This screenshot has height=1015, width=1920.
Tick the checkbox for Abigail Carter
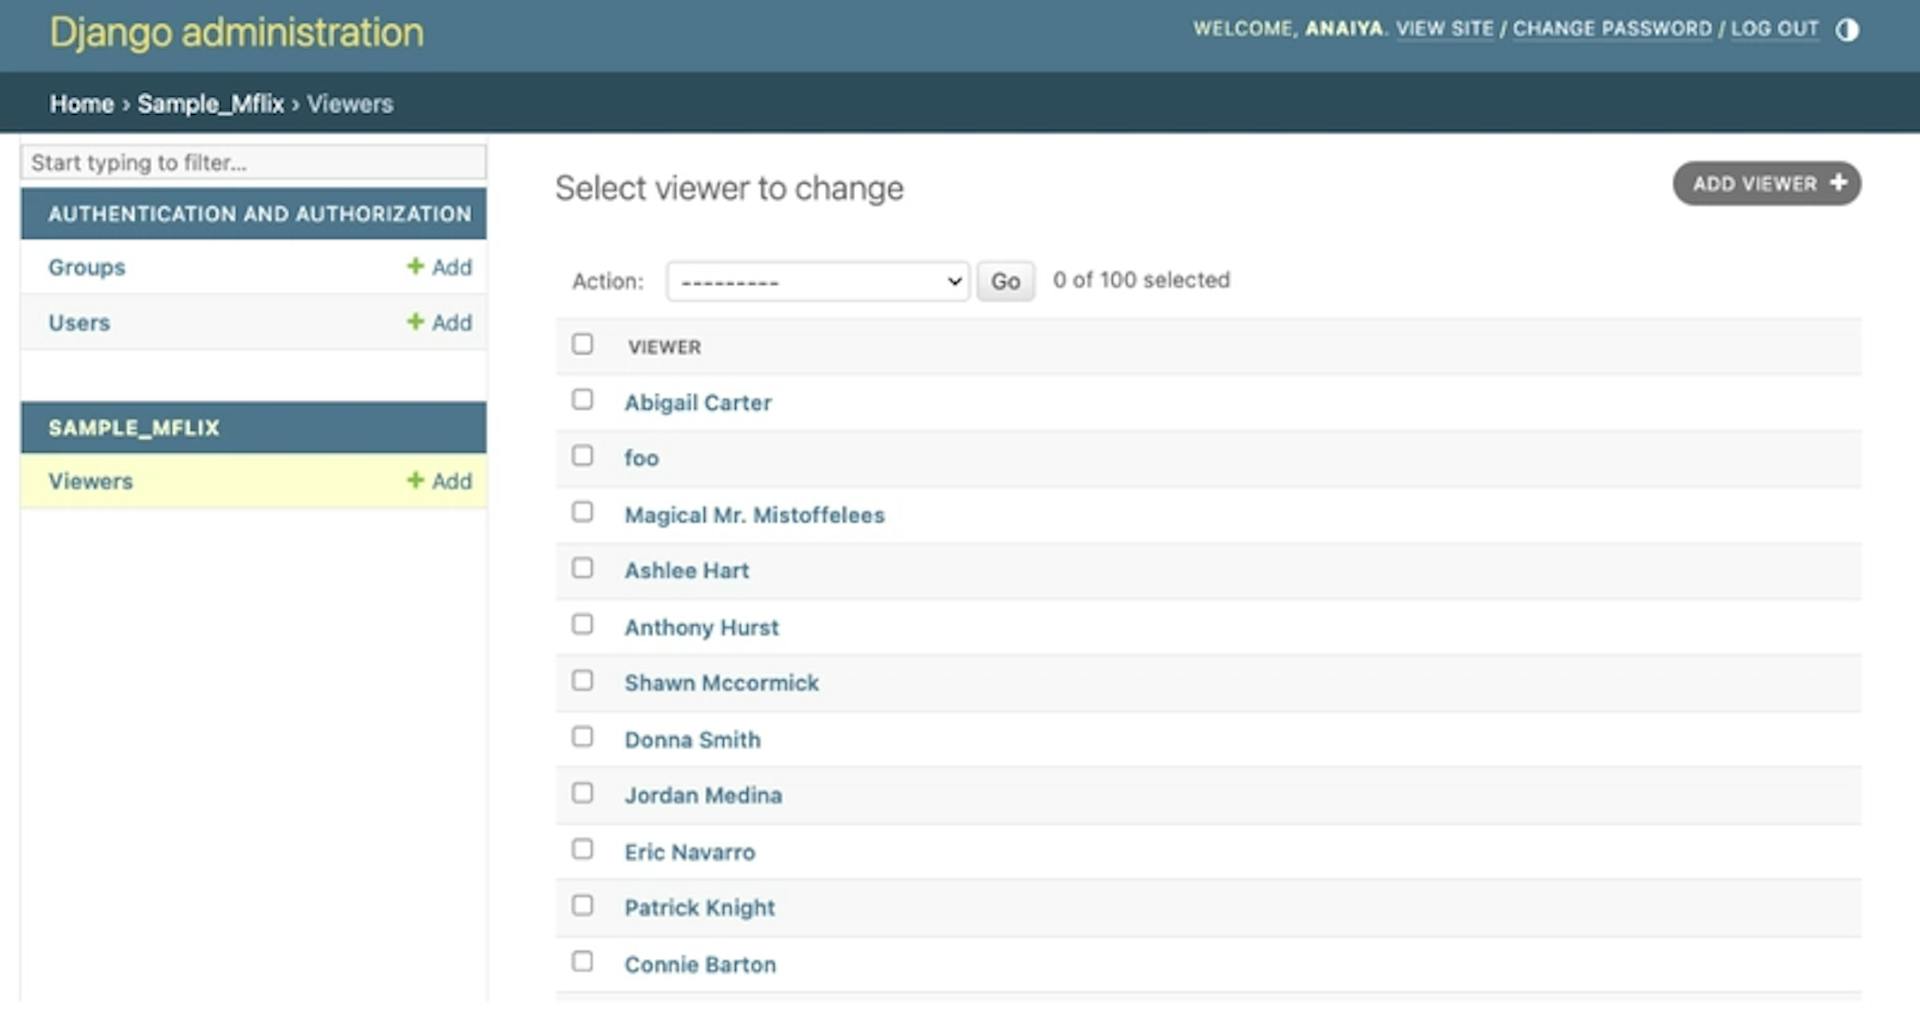pos(582,400)
